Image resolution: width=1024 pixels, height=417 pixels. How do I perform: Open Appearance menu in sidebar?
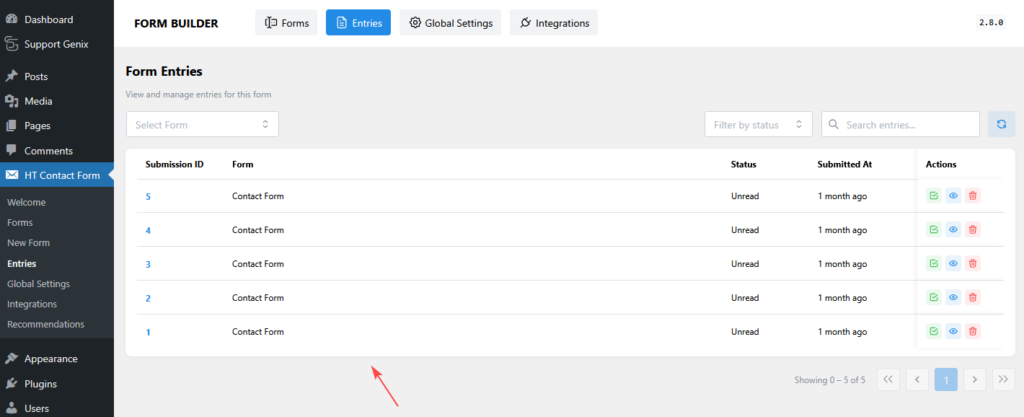point(50,358)
